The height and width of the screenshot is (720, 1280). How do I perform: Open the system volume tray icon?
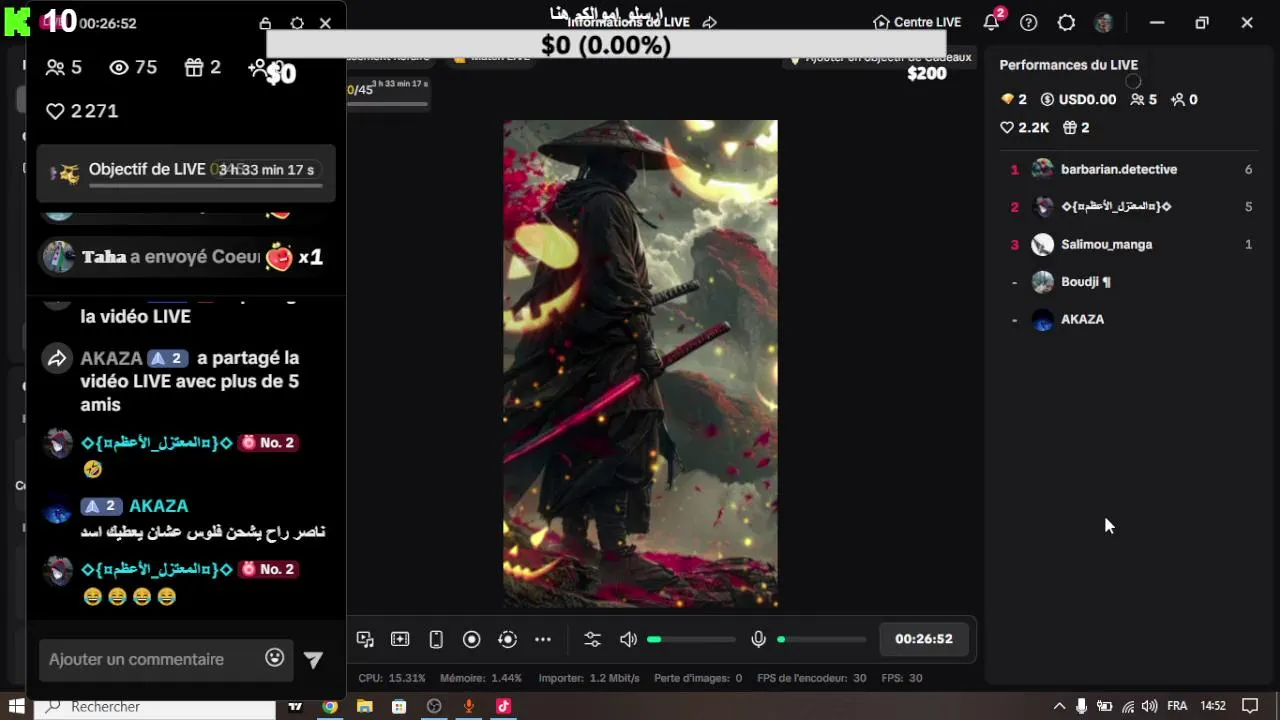[1150, 706]
